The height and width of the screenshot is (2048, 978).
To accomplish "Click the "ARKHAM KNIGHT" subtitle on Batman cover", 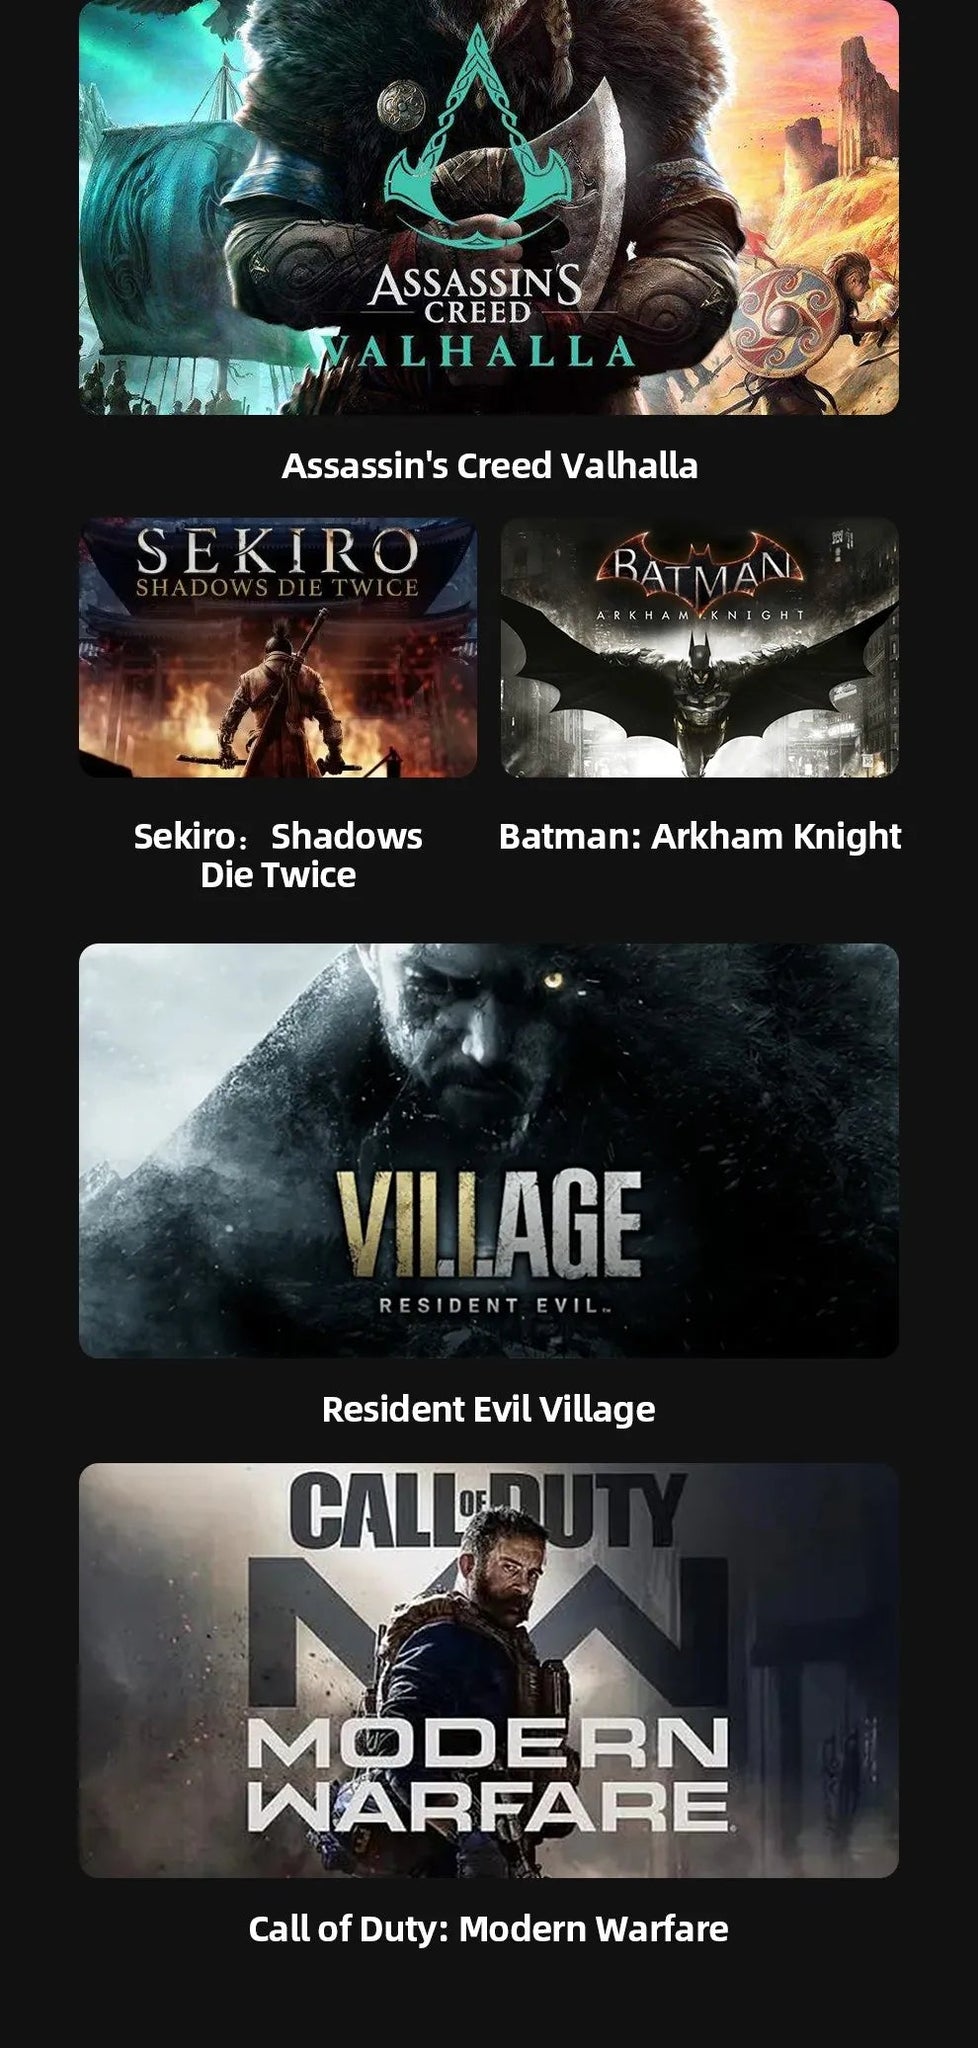I will tap(700, 614).
